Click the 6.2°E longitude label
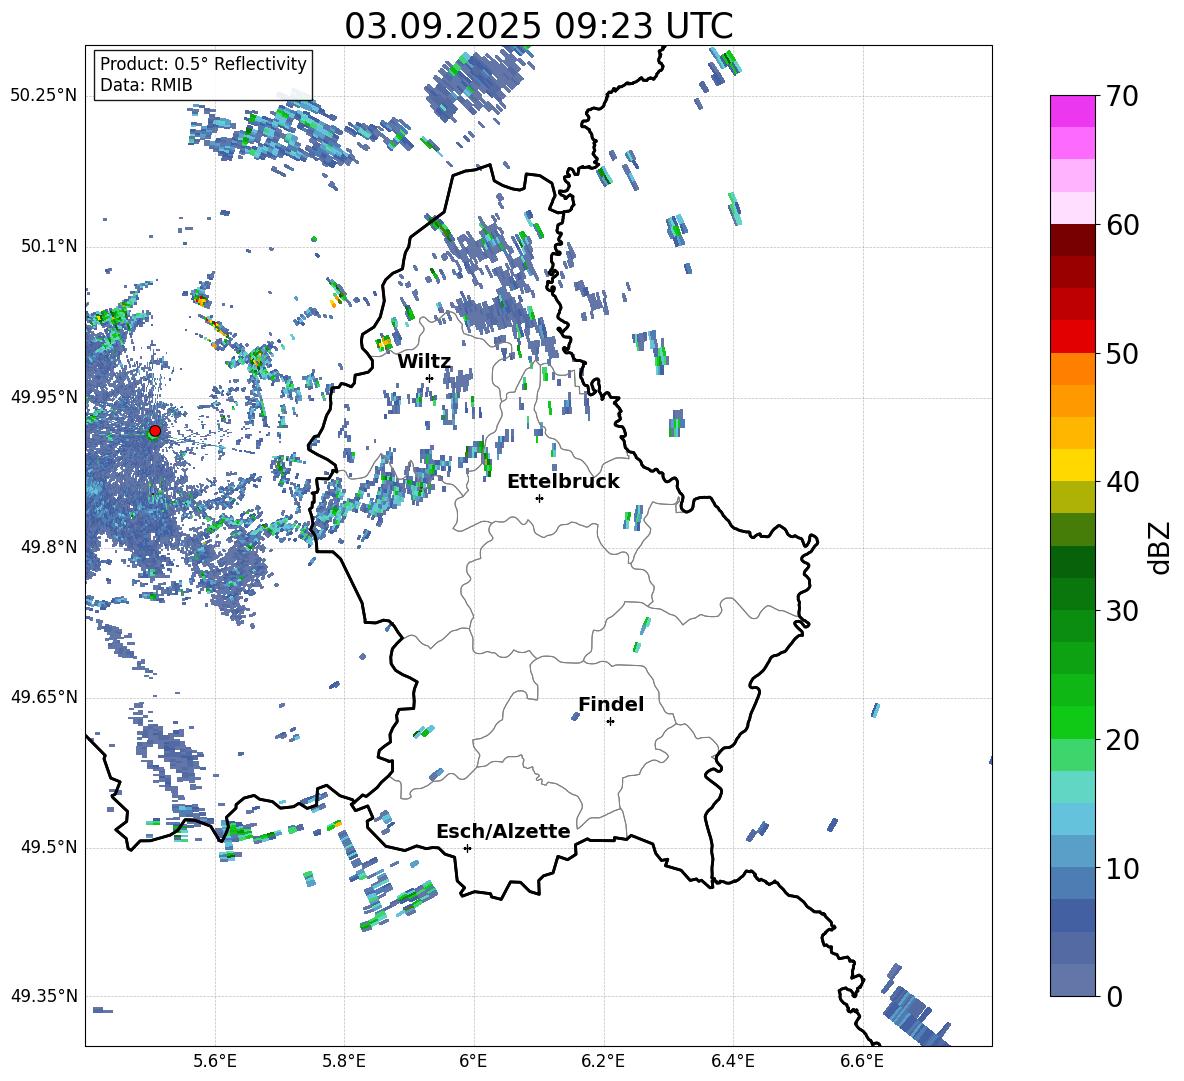The height and width of the screenshot is (1081, 1184). (x=603, y=1062)
